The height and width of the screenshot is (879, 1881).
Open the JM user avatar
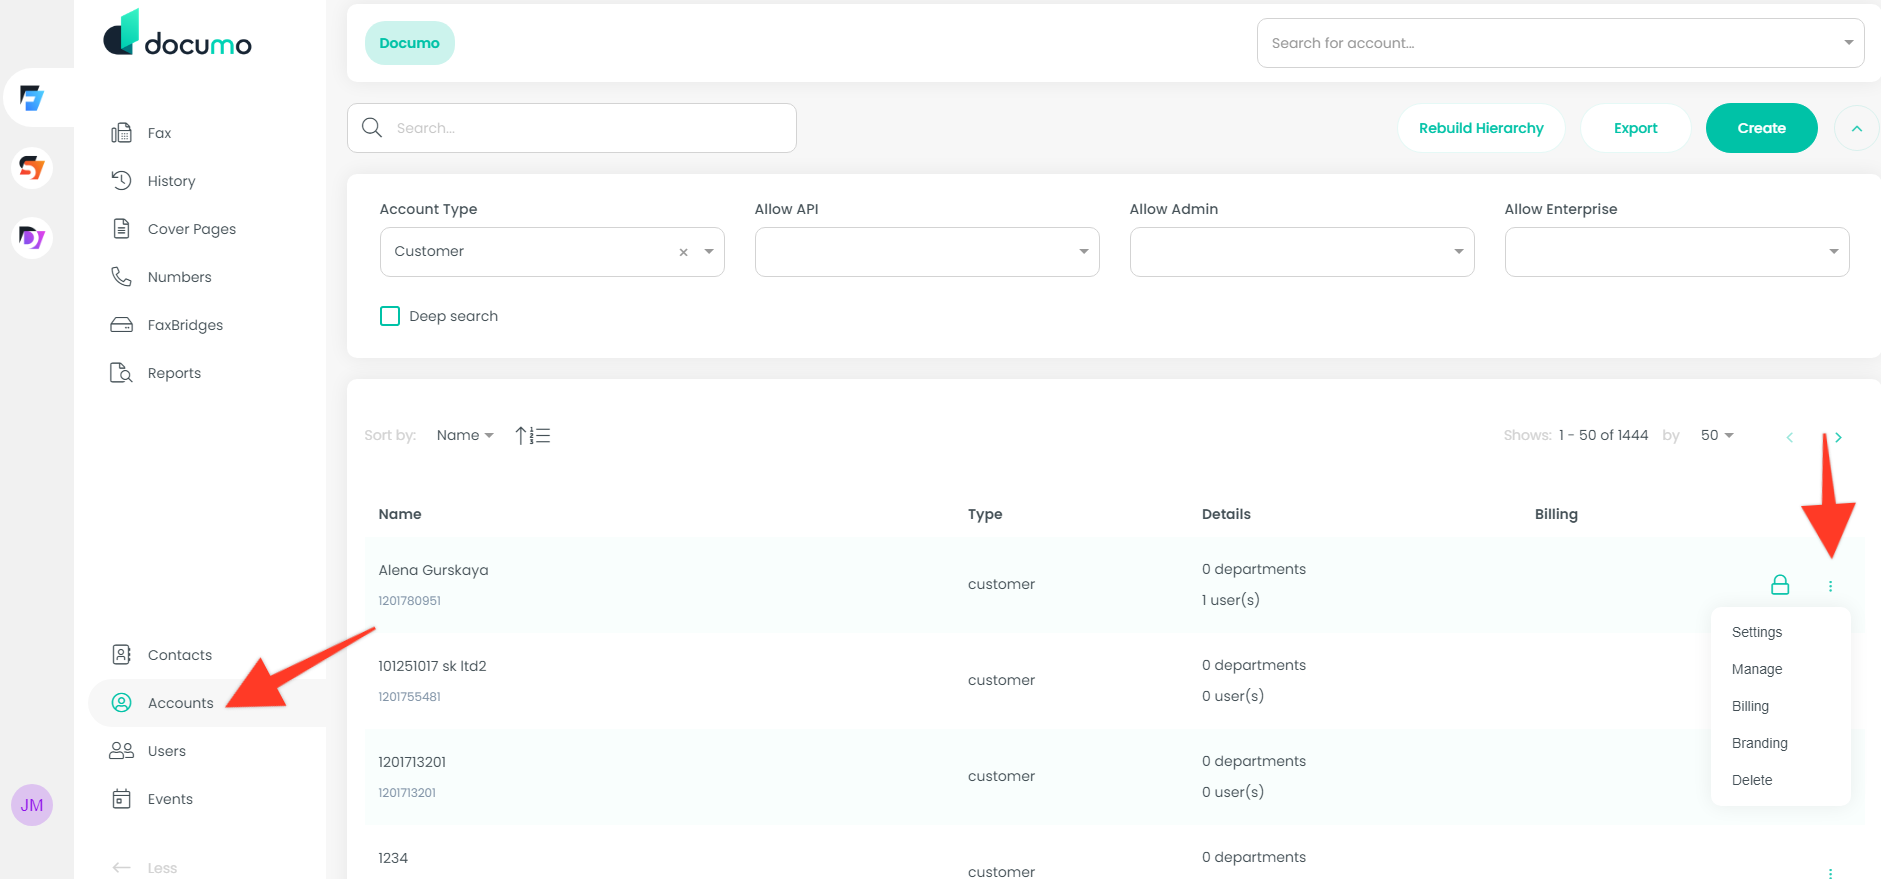pyautogui.click(x=32, y=805)
